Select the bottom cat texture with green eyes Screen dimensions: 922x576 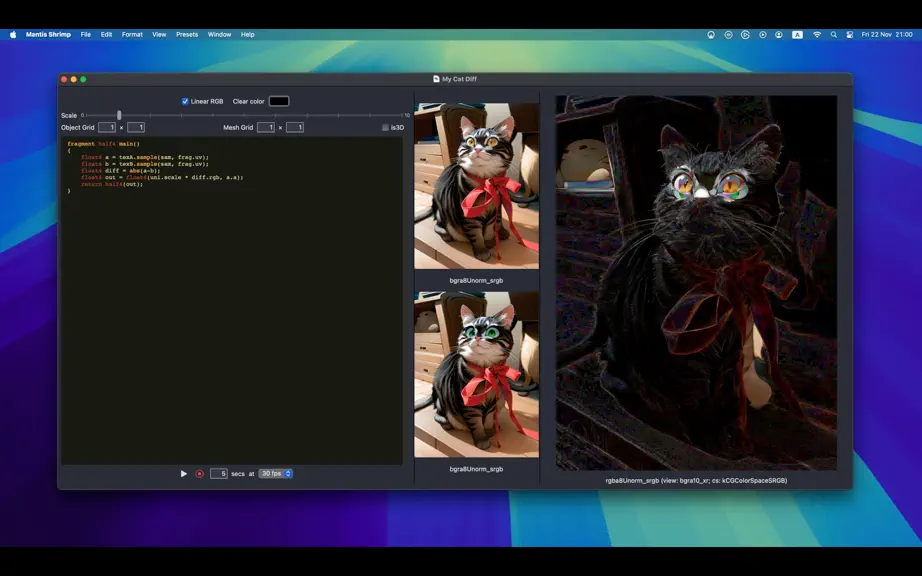point(476,375)
